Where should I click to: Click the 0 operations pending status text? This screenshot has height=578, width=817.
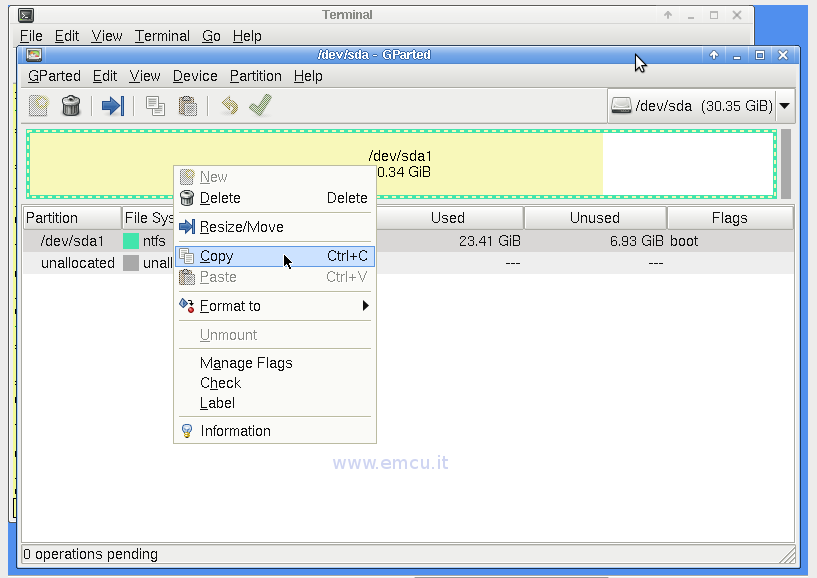[x=91, y=554]
